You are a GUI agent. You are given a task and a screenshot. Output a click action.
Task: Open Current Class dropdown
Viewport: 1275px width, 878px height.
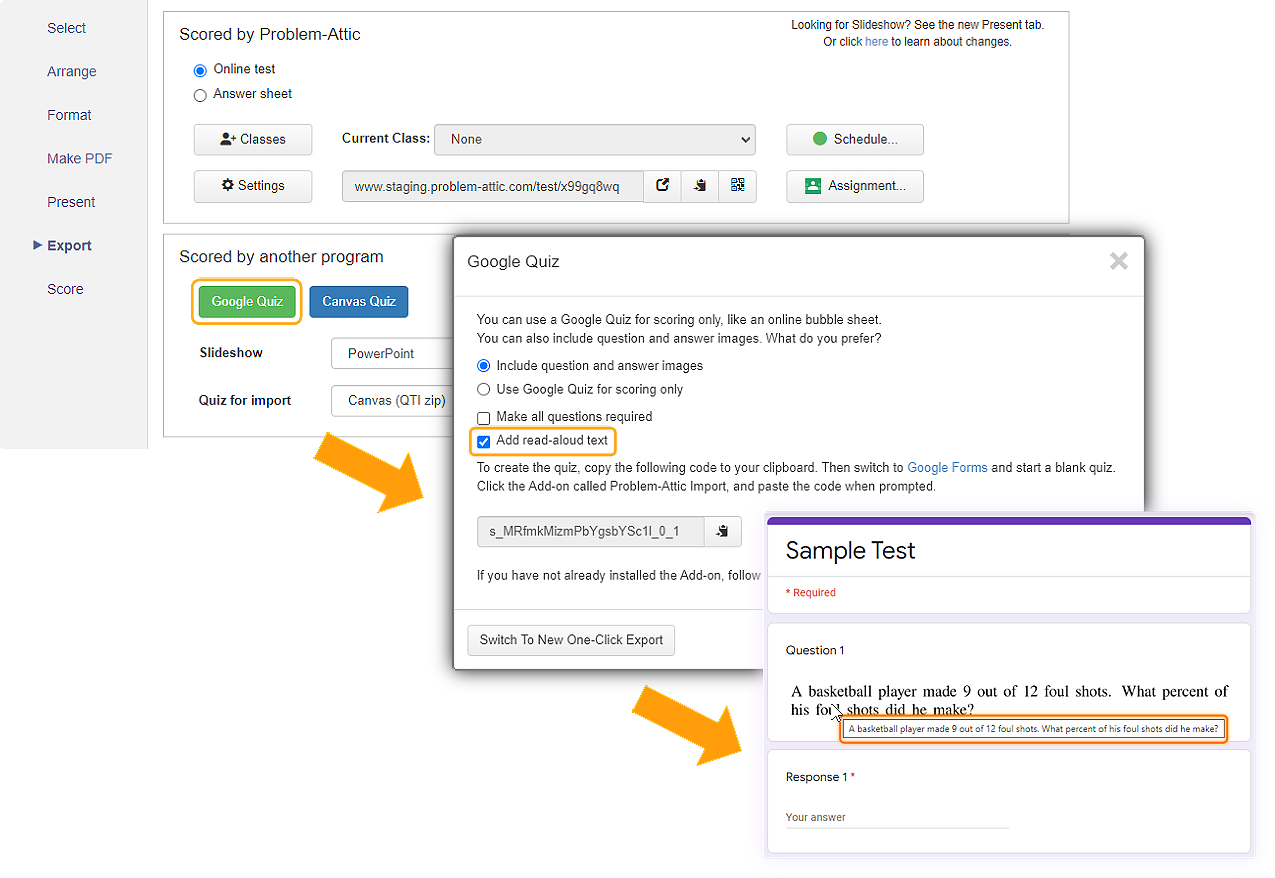click(595, 140)
